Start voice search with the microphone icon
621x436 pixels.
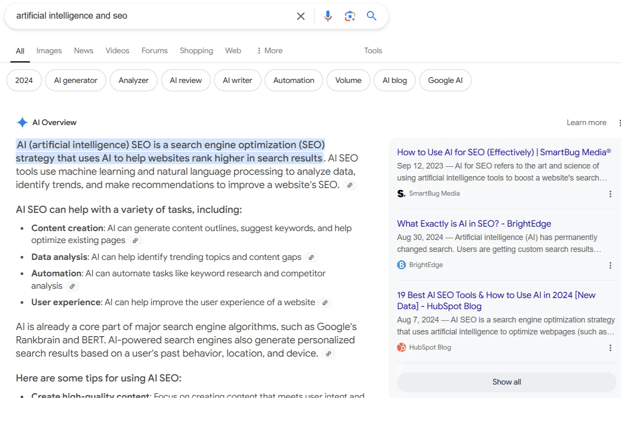[x=328, y=16]
